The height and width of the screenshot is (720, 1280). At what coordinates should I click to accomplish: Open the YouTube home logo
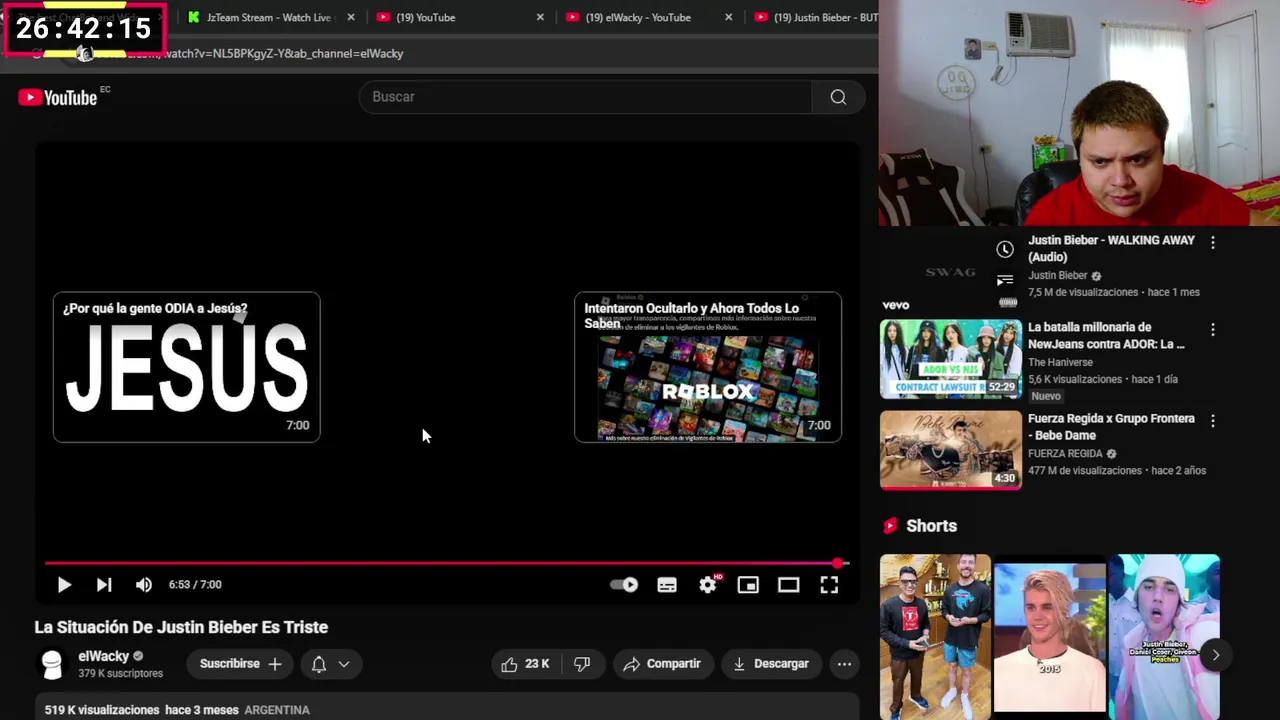58,97
